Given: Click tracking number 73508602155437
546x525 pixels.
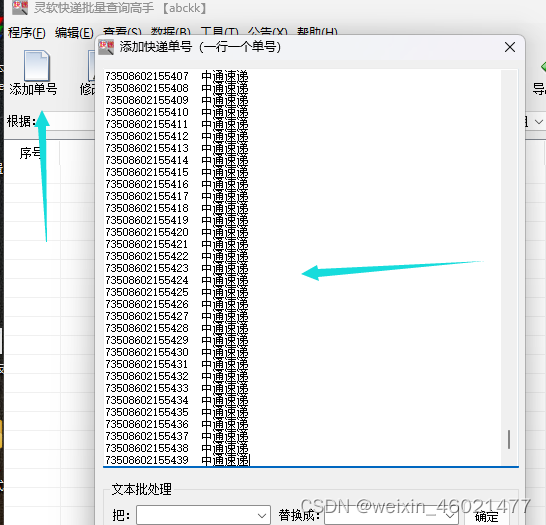Looking at the screenshot, I should (147, 436).
